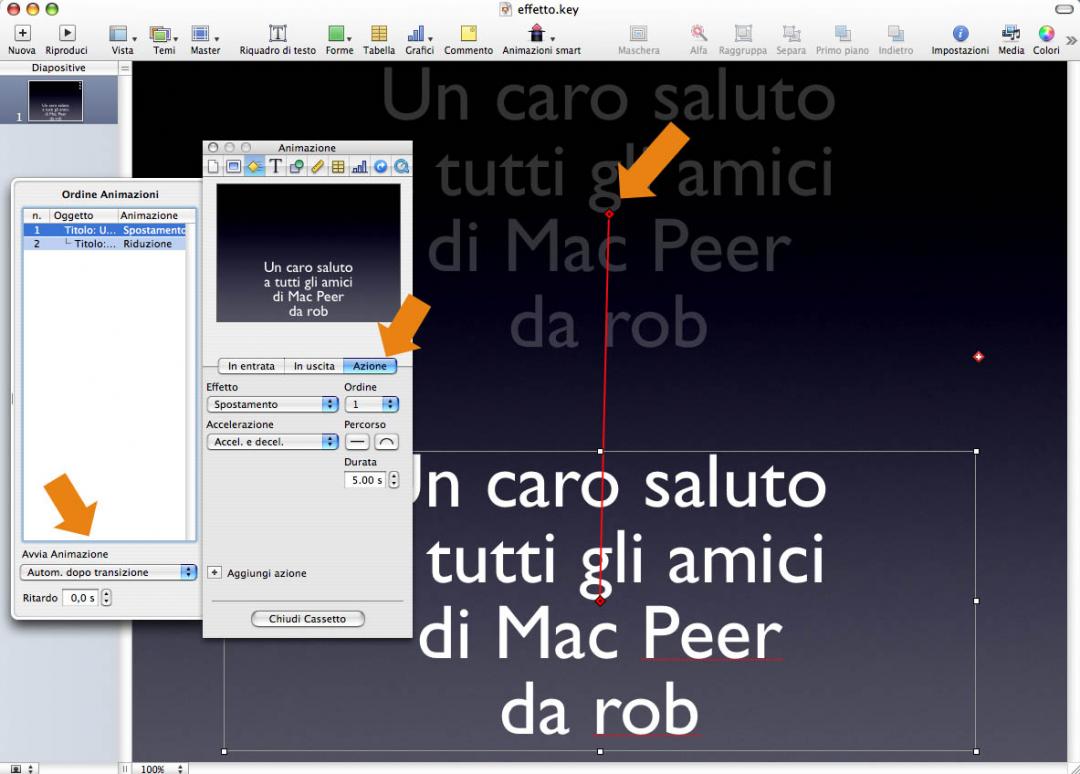Click the motion path bottom endpoint marker
Screen dimensions: 1080x774
coord(600,601)
